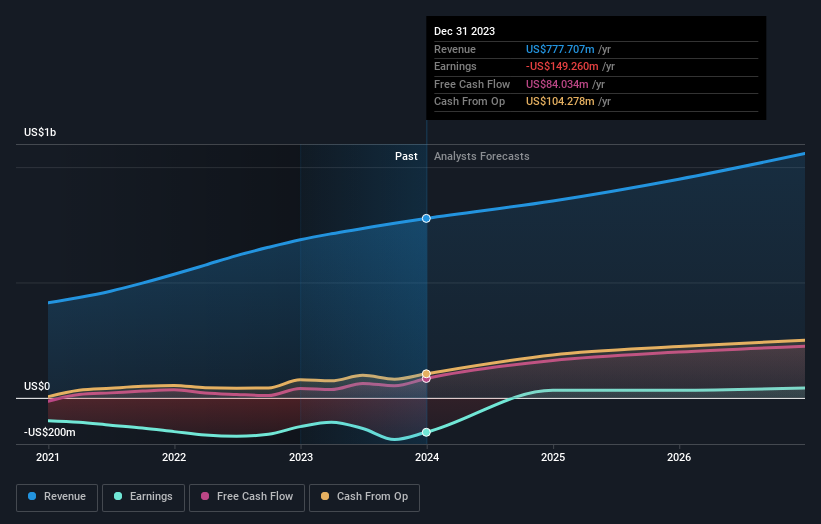Viewport: 821px width, 524px height.
Task: Toggle the Revenue legend series
Action: pyautogui.click(x=57, y=497)
